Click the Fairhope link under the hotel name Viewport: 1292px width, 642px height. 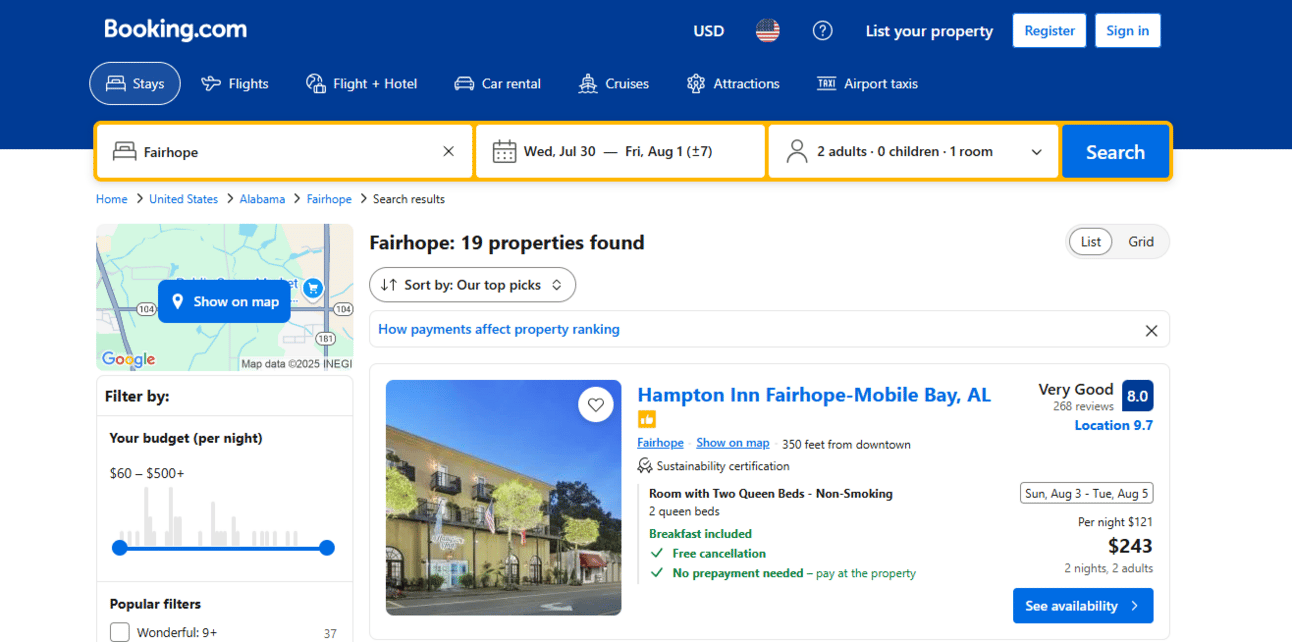tap(660, 443)
